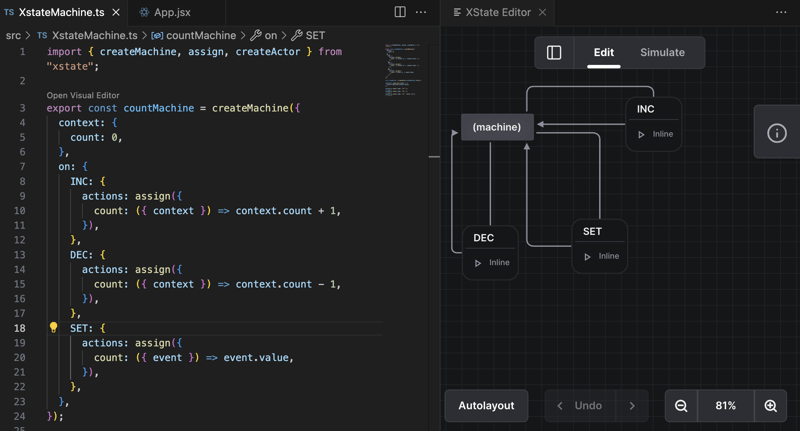The image size is (800, 431).
Task: Switch to Edit mode
Action: [x=604, y=53]
